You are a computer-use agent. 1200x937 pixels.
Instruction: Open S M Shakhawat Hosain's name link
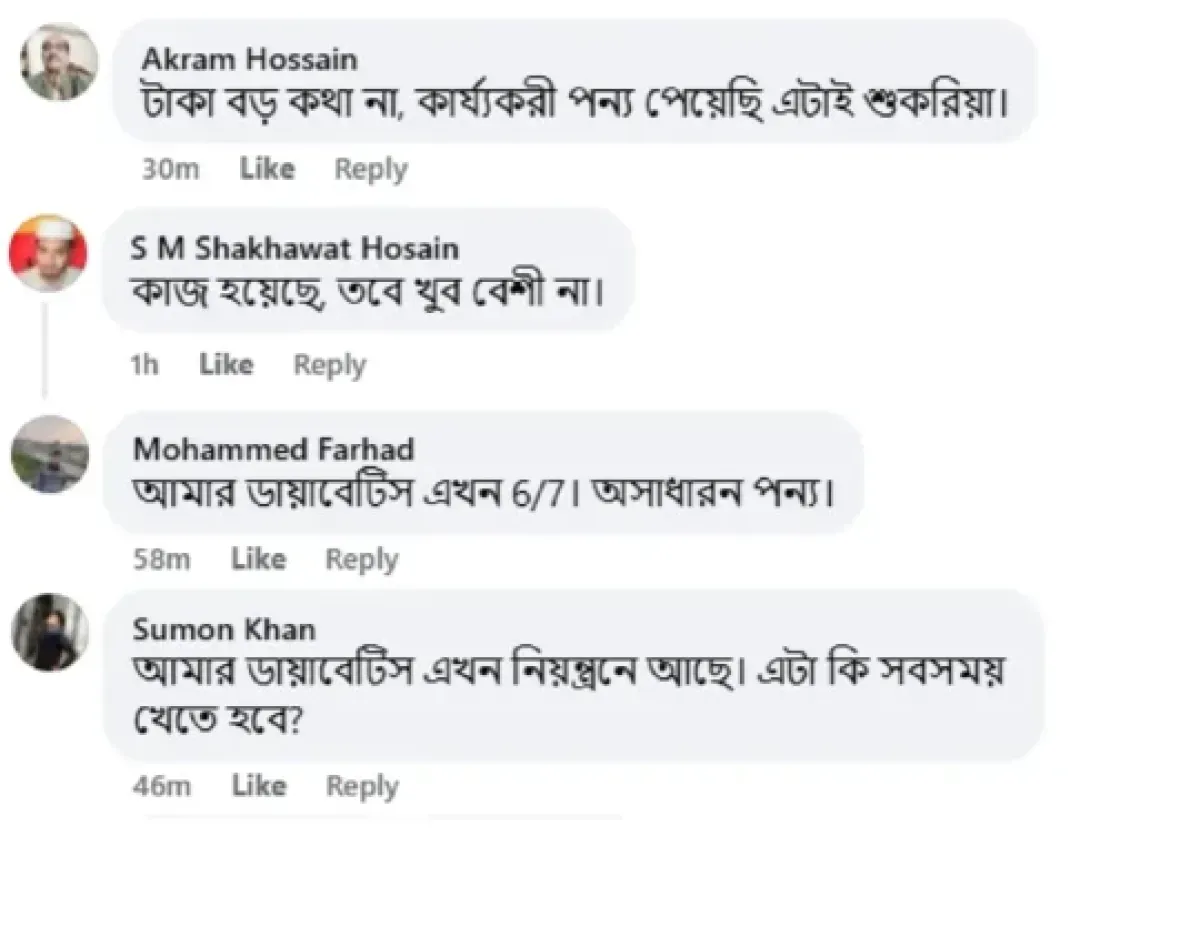[295, 248]
